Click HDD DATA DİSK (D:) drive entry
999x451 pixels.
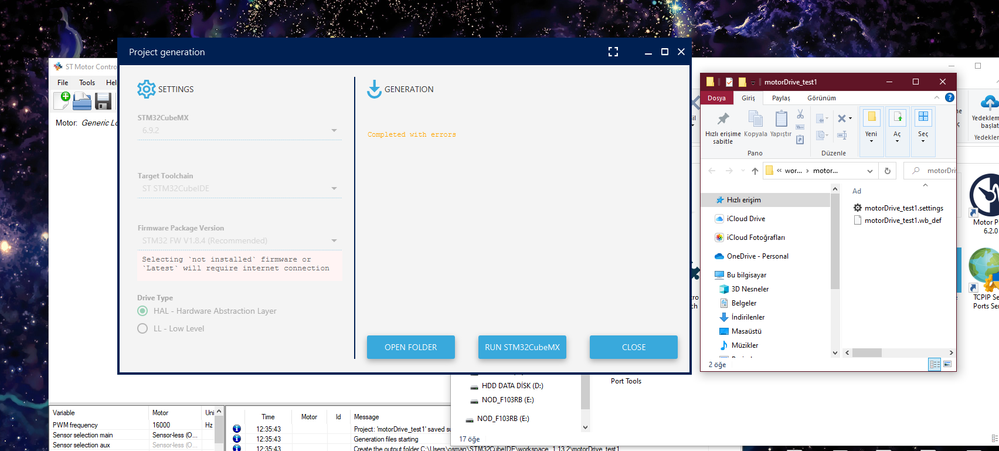coord(507,386)
